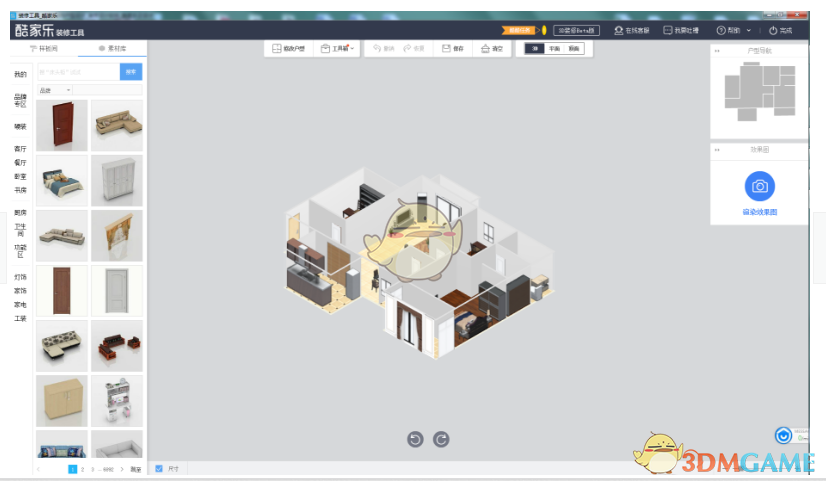The width and height of the screenshot is (826, 481).
Task: Rotate the 3D view clockwise
Action: pos(441,439)
